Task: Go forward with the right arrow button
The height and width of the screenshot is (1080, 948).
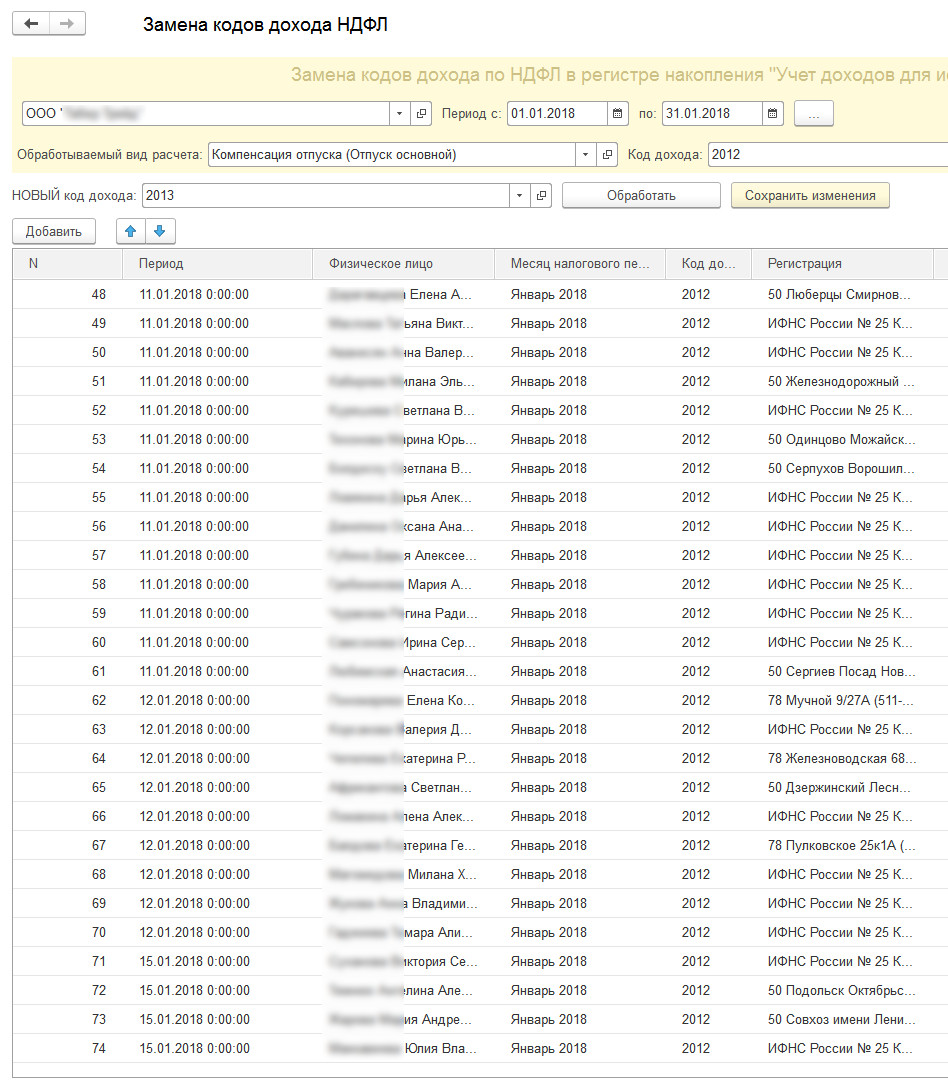Action: (x=67, y=23)
